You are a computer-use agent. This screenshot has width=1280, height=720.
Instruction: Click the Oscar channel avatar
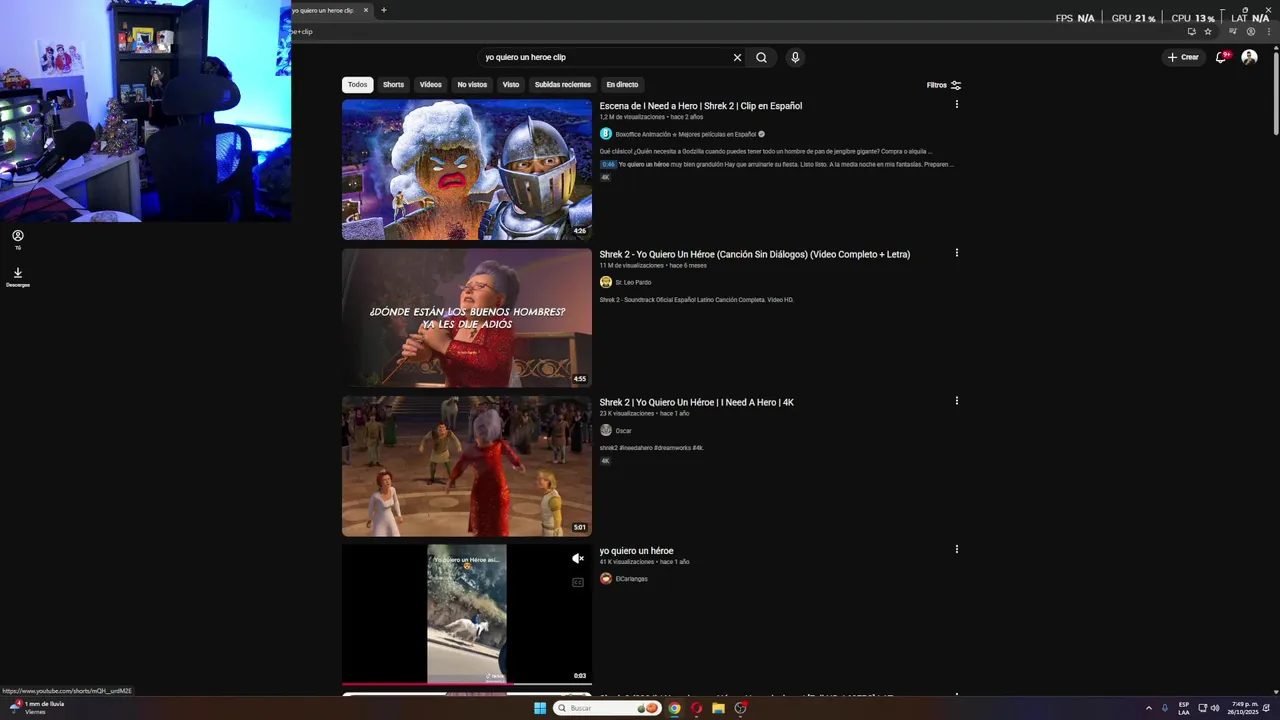point(605,430)
